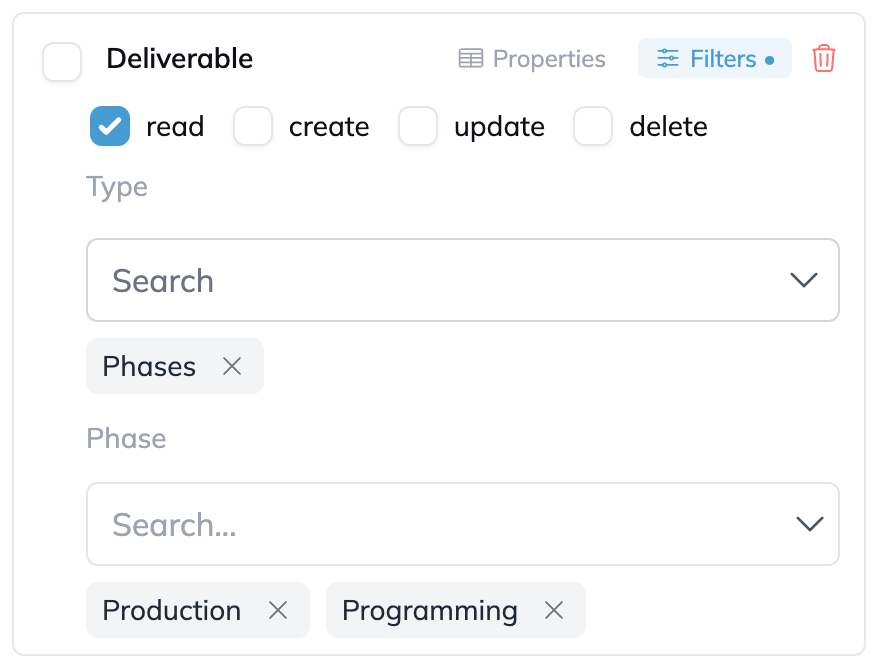
Task: Remove the Programming chip with its X
Action: tap(554, 610)
